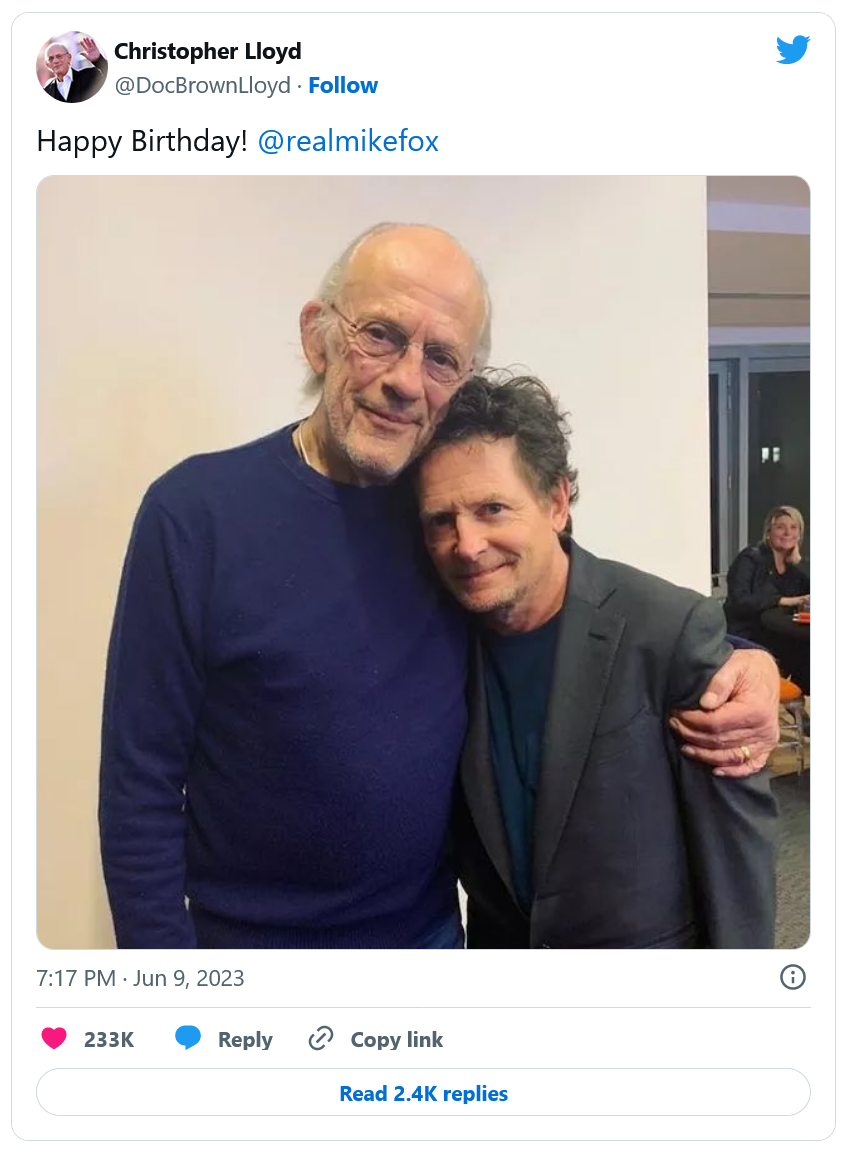Click the pink heart like icon
This screenshot has width=846, height=1153.
pyautogui.click(x=54, y=1039)
